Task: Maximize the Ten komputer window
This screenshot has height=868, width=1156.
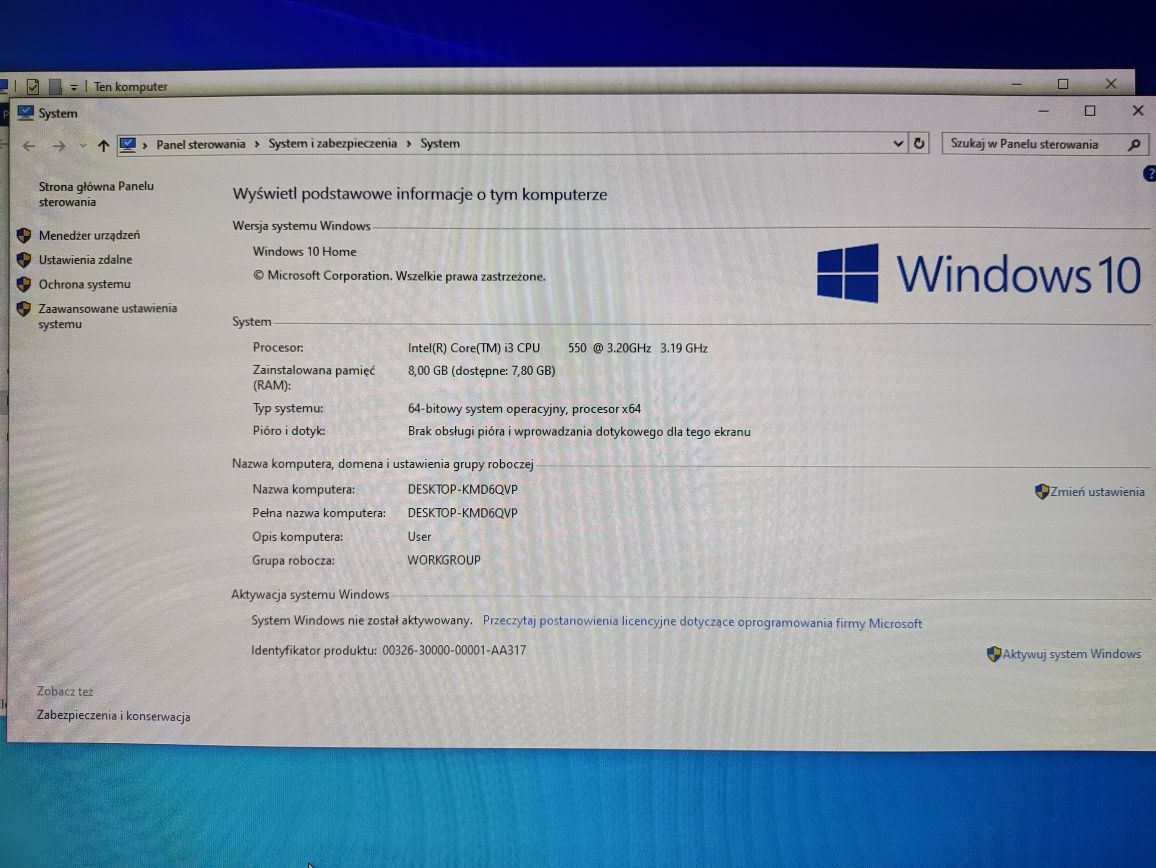Action: [x=1062, y=84]
